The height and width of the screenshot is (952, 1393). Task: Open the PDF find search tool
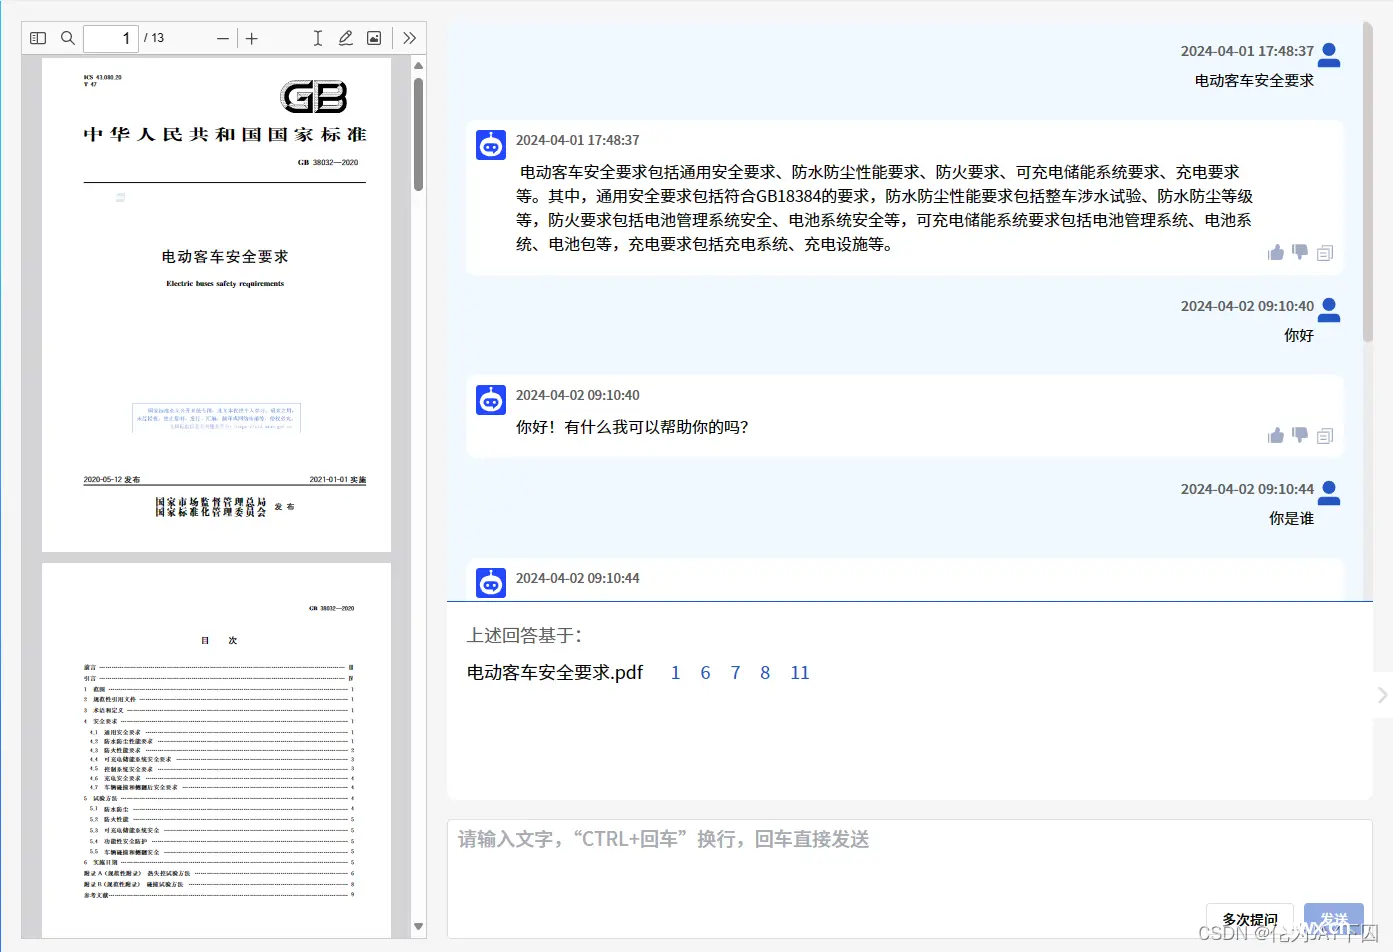pyautogui.click(x=68, y=38)
